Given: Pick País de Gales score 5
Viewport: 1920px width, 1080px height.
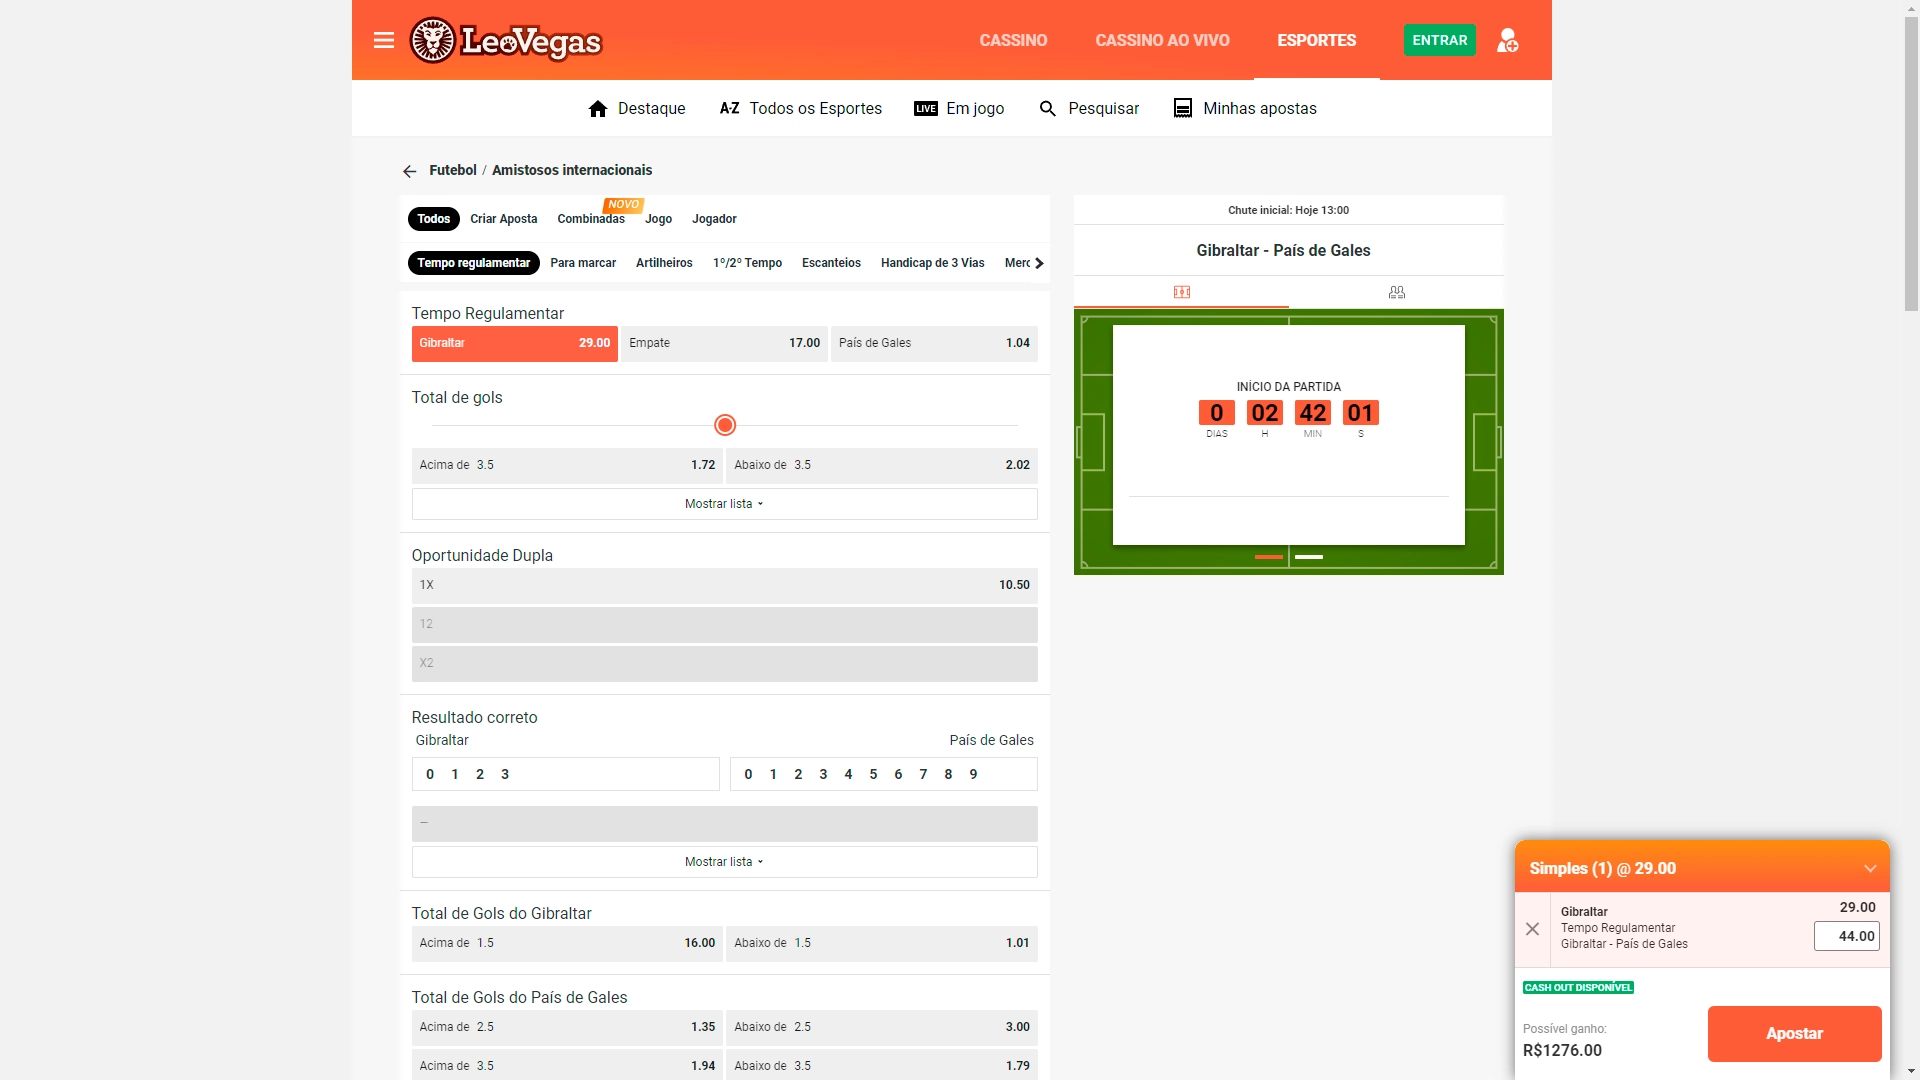Looking at the screenshot, I should pos(873,774).
